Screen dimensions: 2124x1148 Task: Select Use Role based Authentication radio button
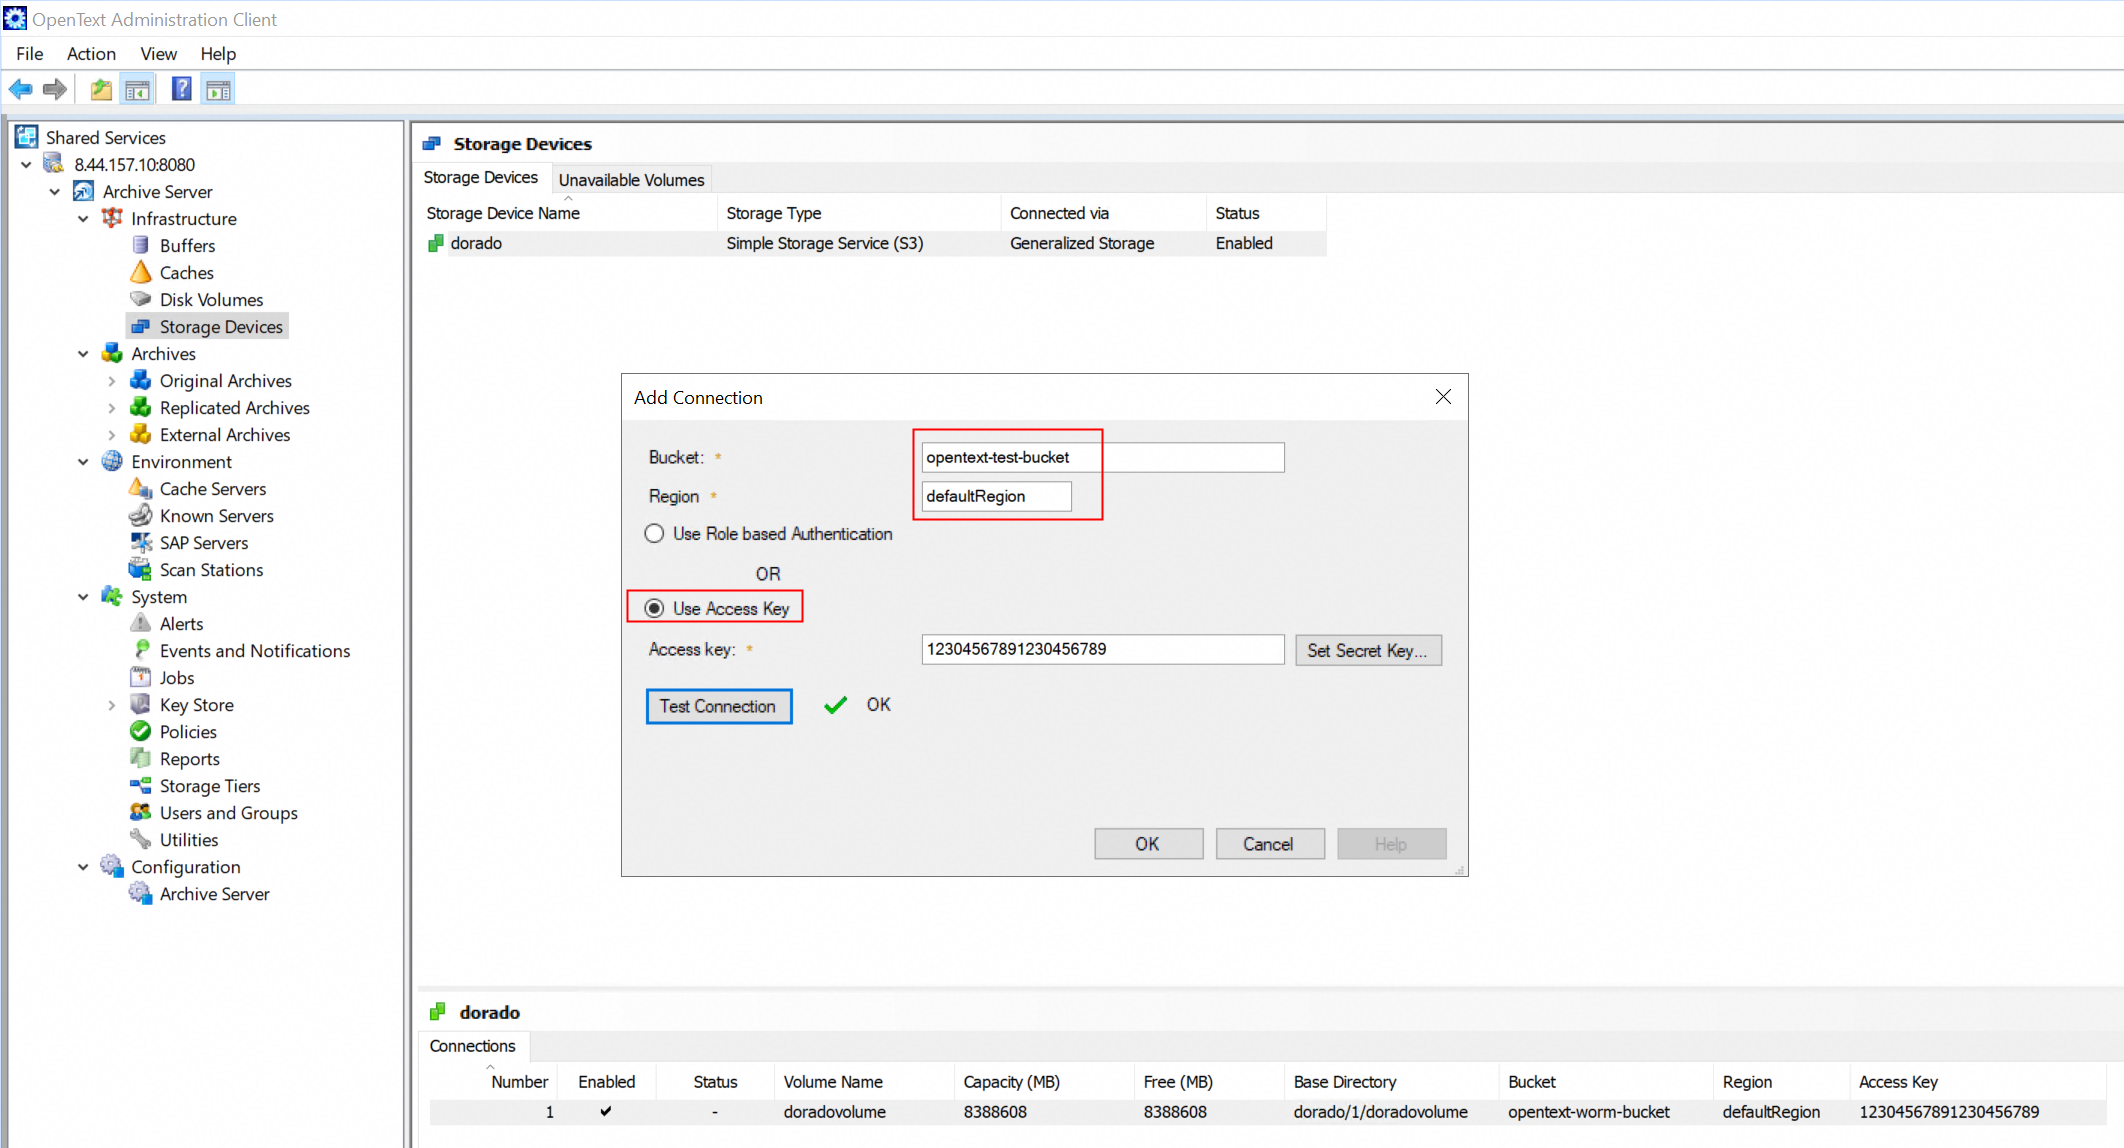click(x=654, y=534)
